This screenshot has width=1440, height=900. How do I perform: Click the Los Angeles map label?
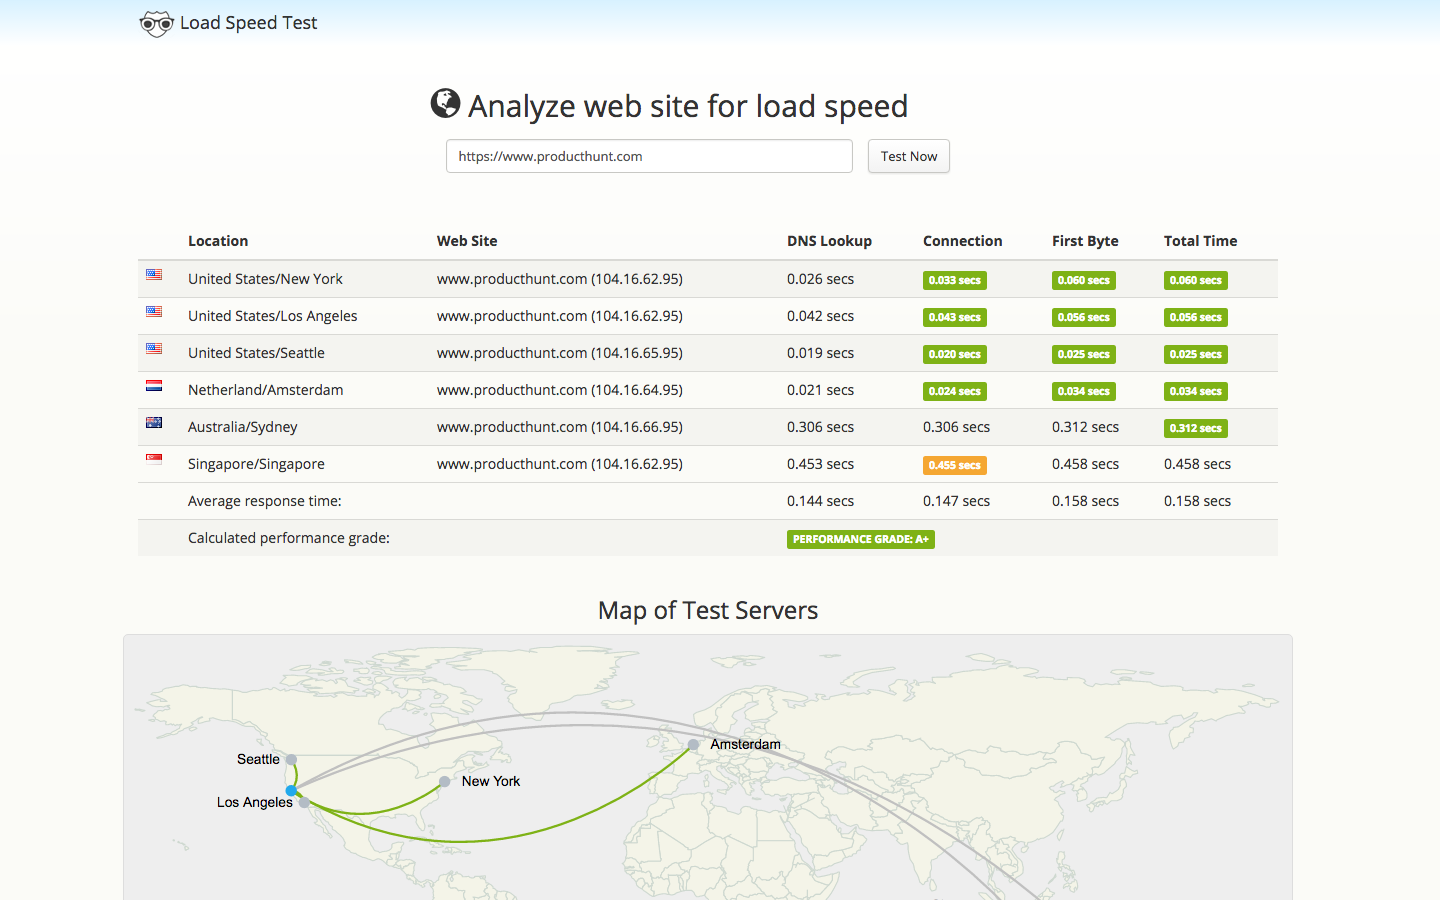click(x=255, y=802)
